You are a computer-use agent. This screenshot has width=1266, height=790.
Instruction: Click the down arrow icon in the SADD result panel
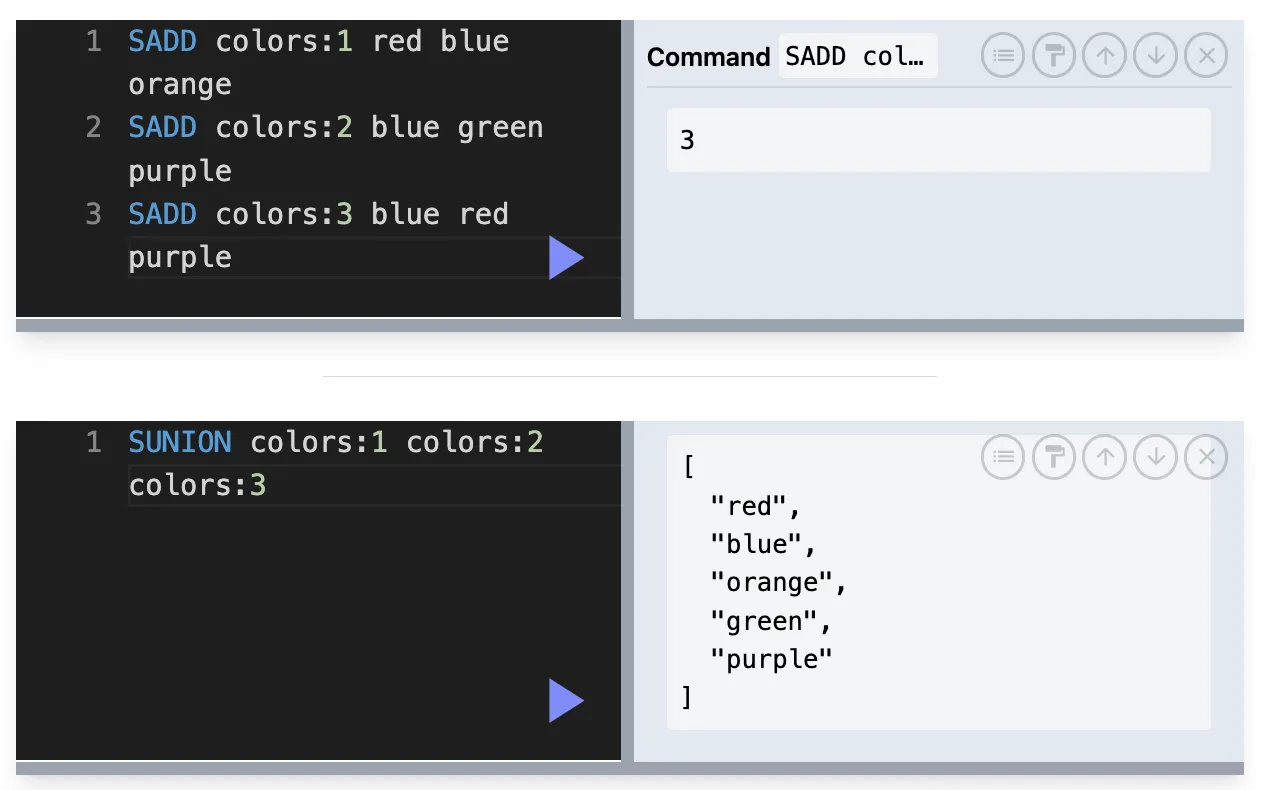pyautogui.click(x=1156, y=56)
